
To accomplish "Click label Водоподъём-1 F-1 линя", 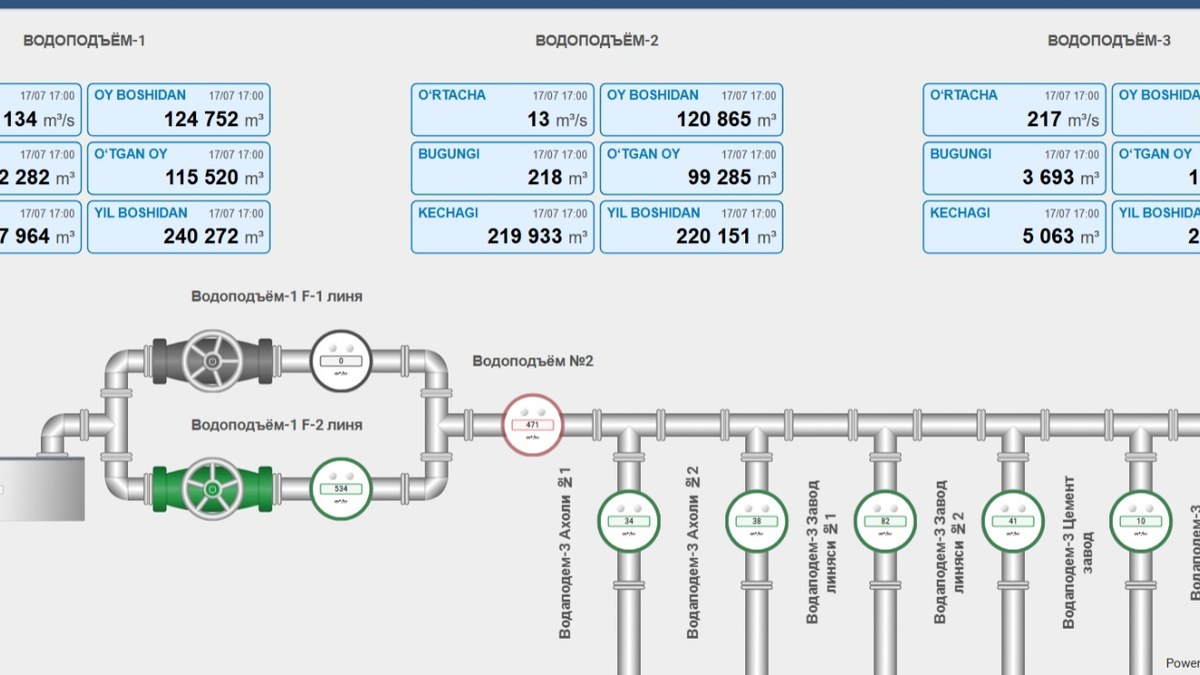I will (x=277, y=297).
